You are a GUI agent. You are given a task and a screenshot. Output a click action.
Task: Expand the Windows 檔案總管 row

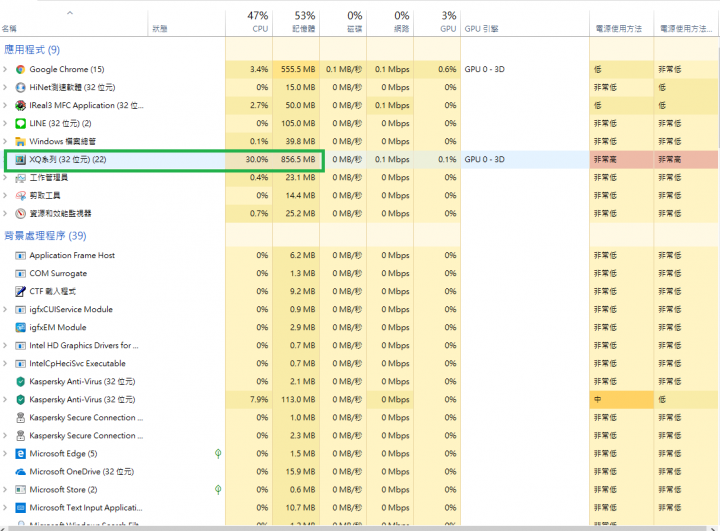coord(5,141)
